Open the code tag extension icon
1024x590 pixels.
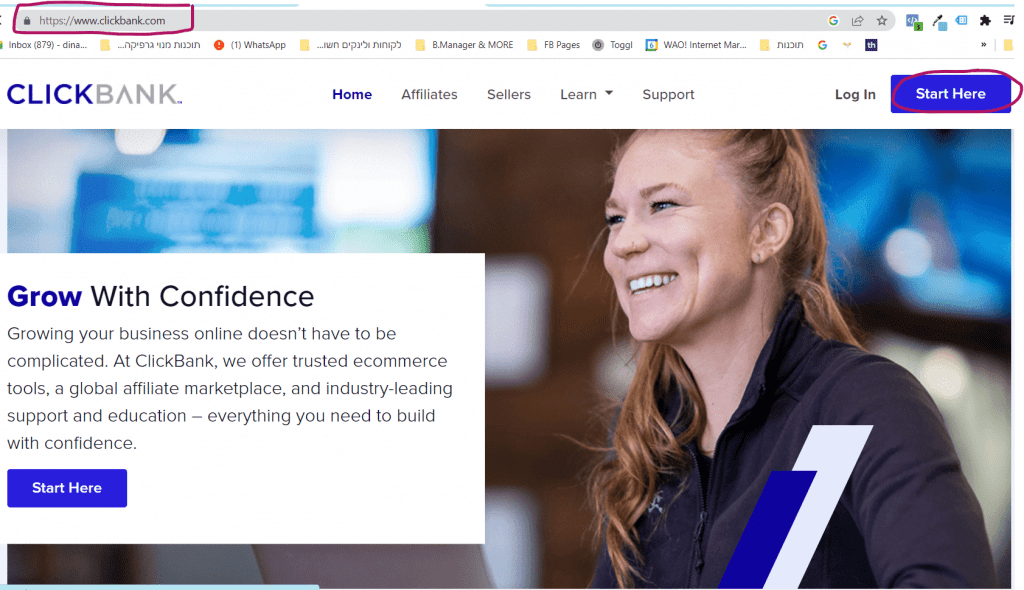(914, 22)
